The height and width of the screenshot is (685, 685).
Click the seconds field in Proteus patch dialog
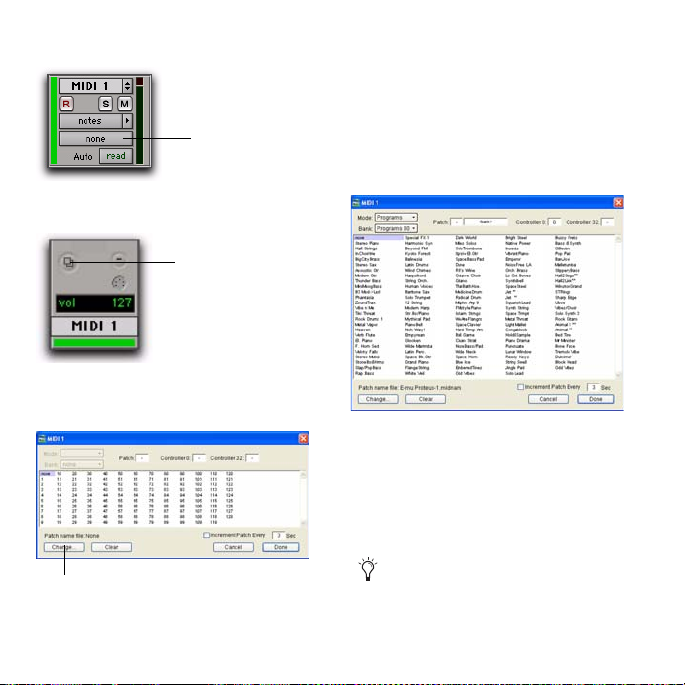point(593,387)
